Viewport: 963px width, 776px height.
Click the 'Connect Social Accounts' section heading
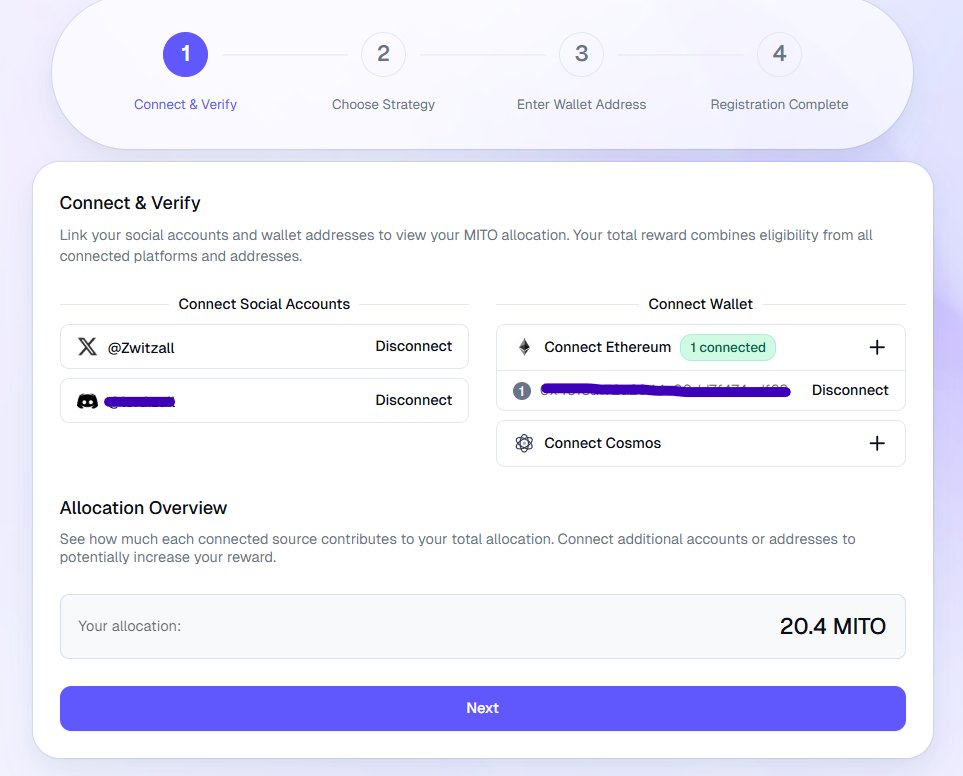[x=264, y=304]
